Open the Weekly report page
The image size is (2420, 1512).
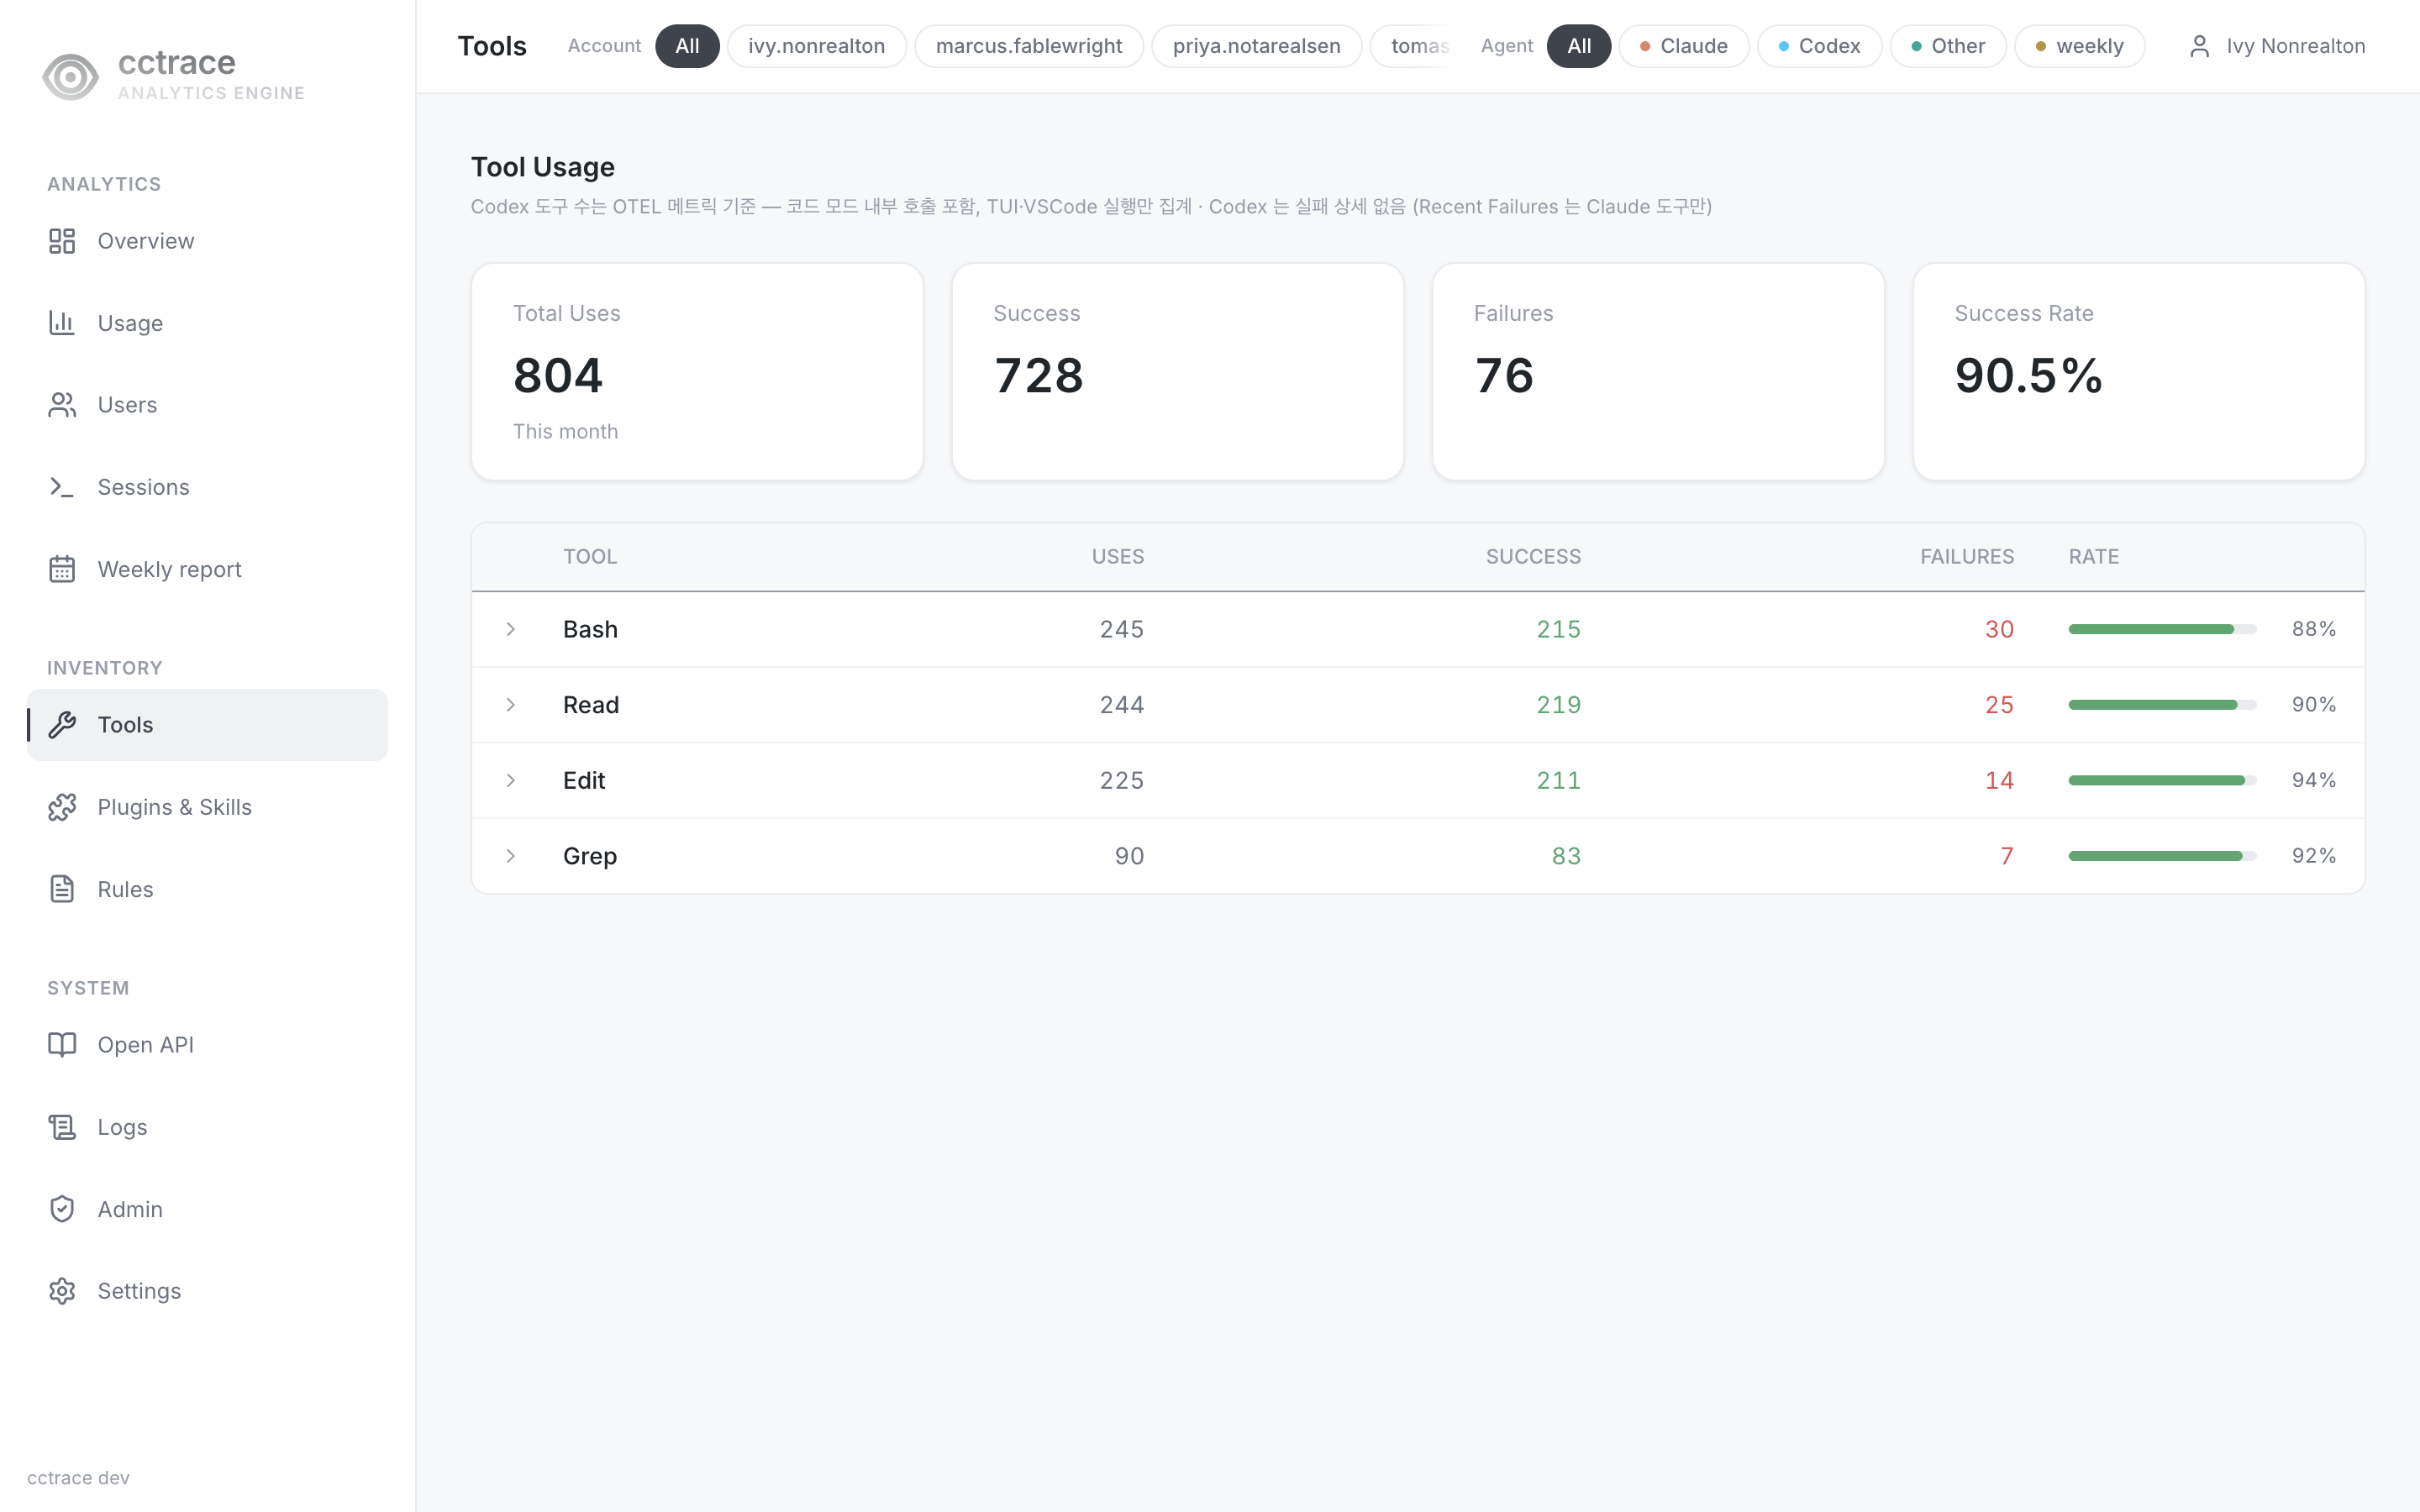(207, 569)
